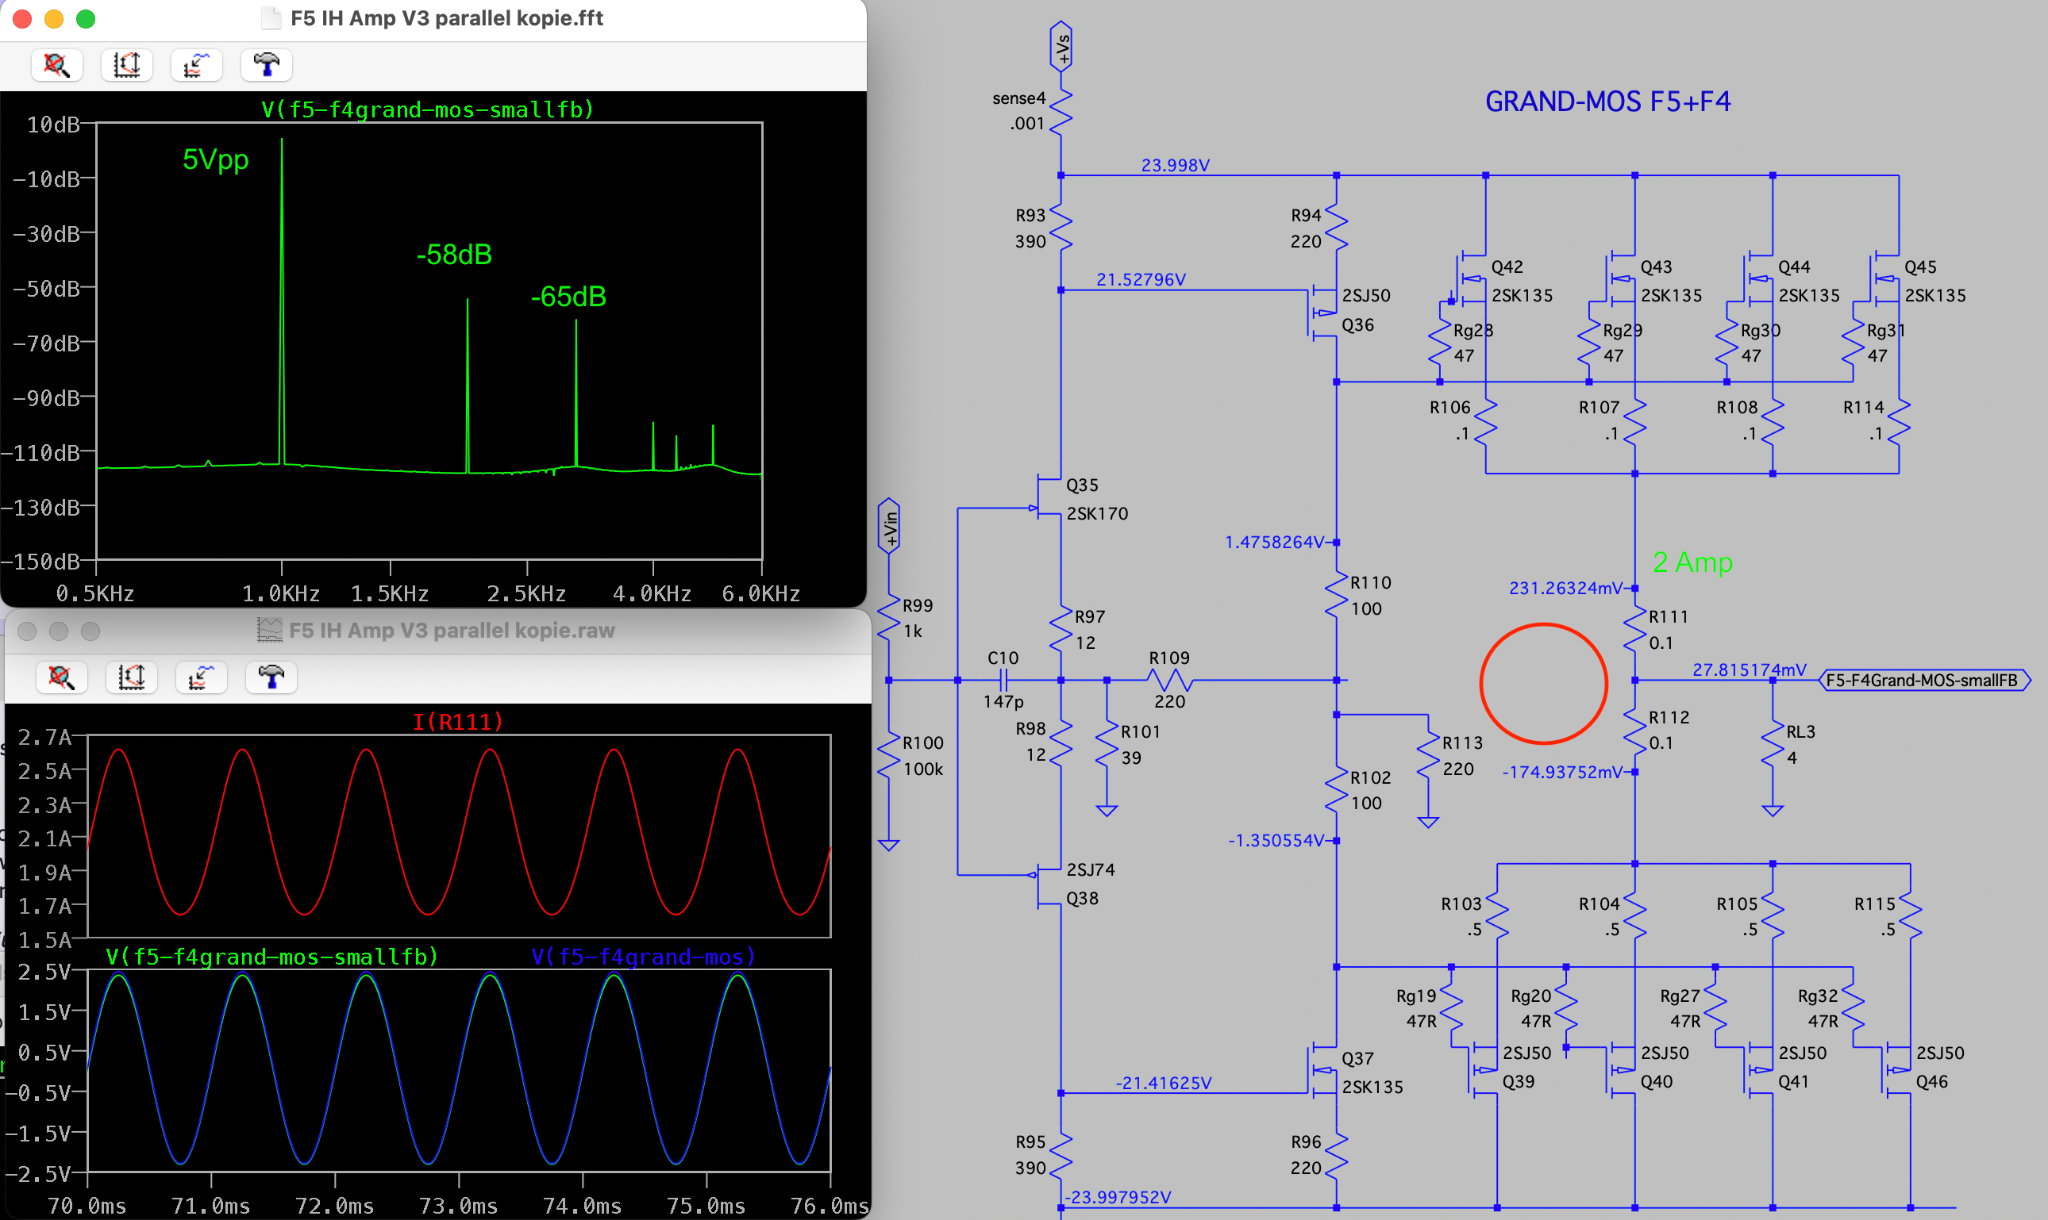2048x1220 pixels.
Task: Select the Q35 2SK170 JFET symbol
Action: click(x=1047, y=497)
